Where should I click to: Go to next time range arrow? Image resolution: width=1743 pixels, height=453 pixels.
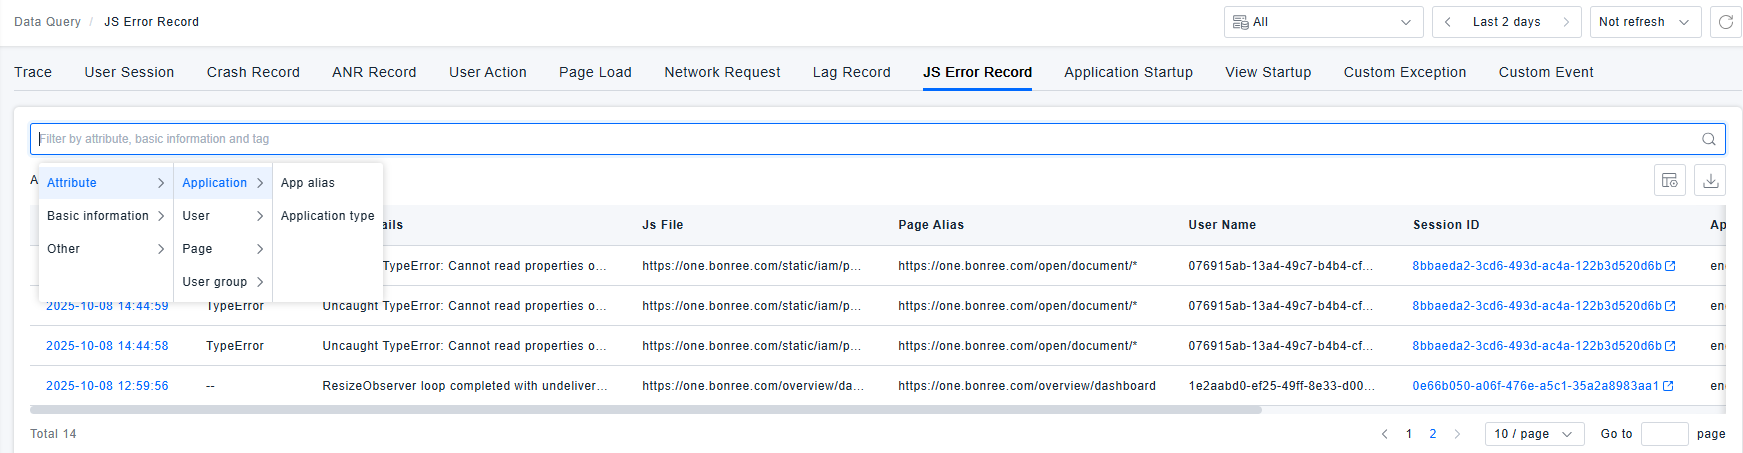point(1566,22)
